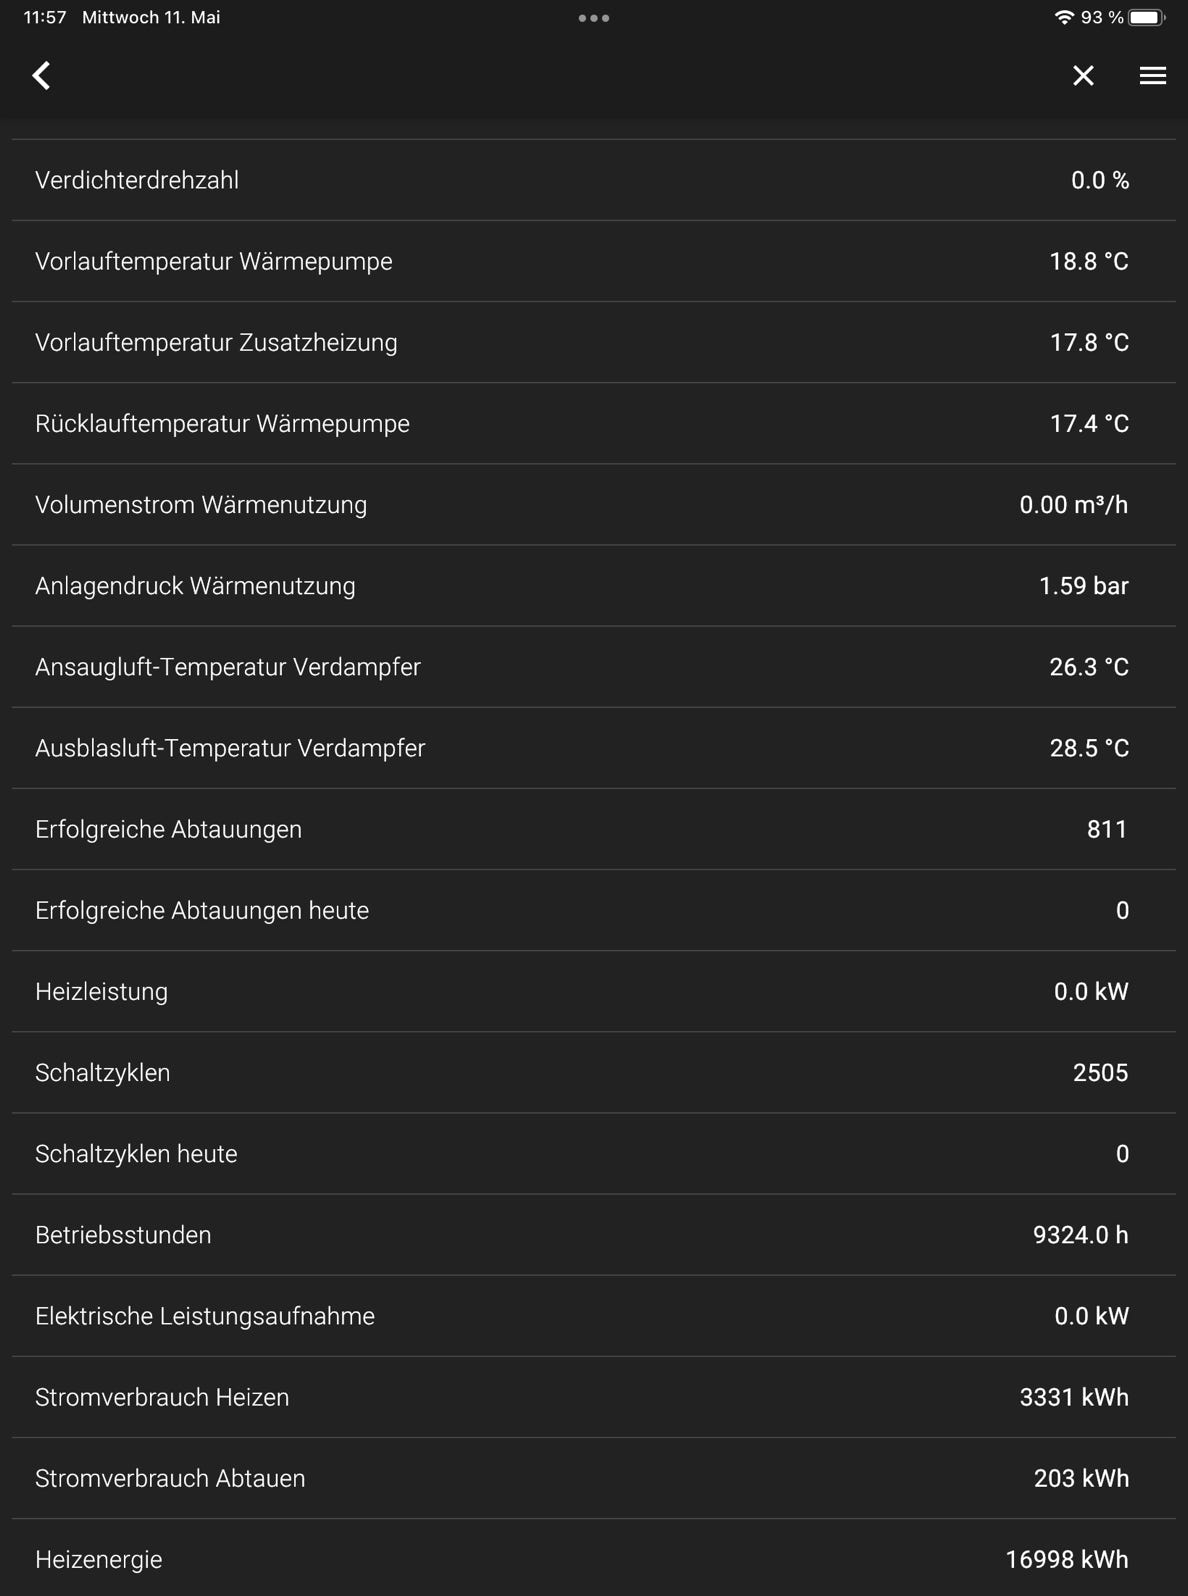
Task: Select the Betriebsstunden row
Action: (593, 1235)
